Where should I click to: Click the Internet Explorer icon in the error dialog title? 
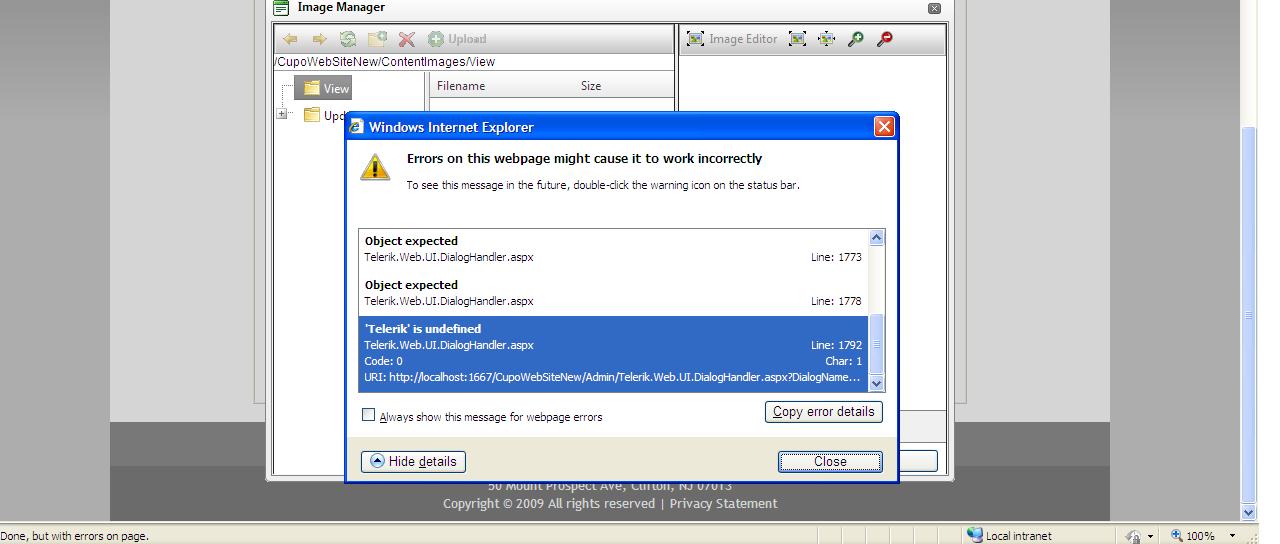pyautogui.click(x=356, y=127)
